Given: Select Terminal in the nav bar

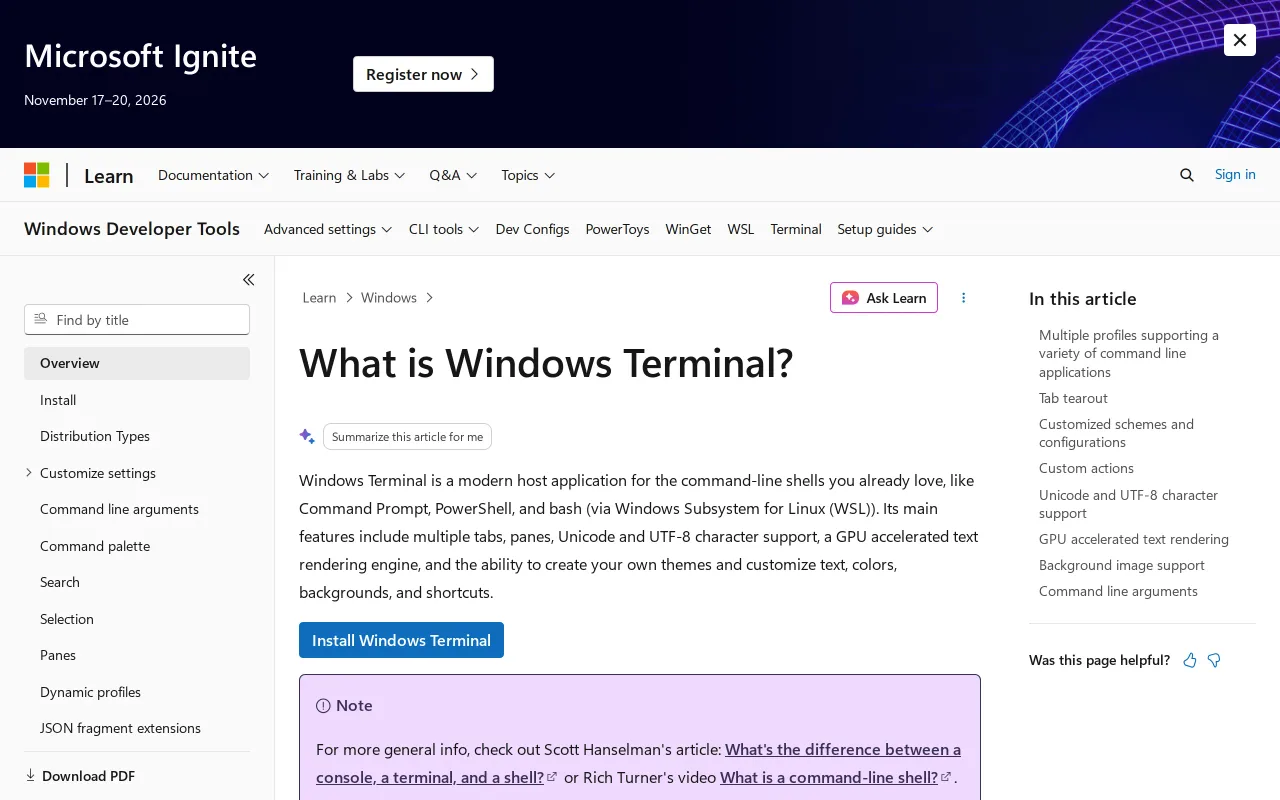Looking at the screenshot, I should 796,229.
